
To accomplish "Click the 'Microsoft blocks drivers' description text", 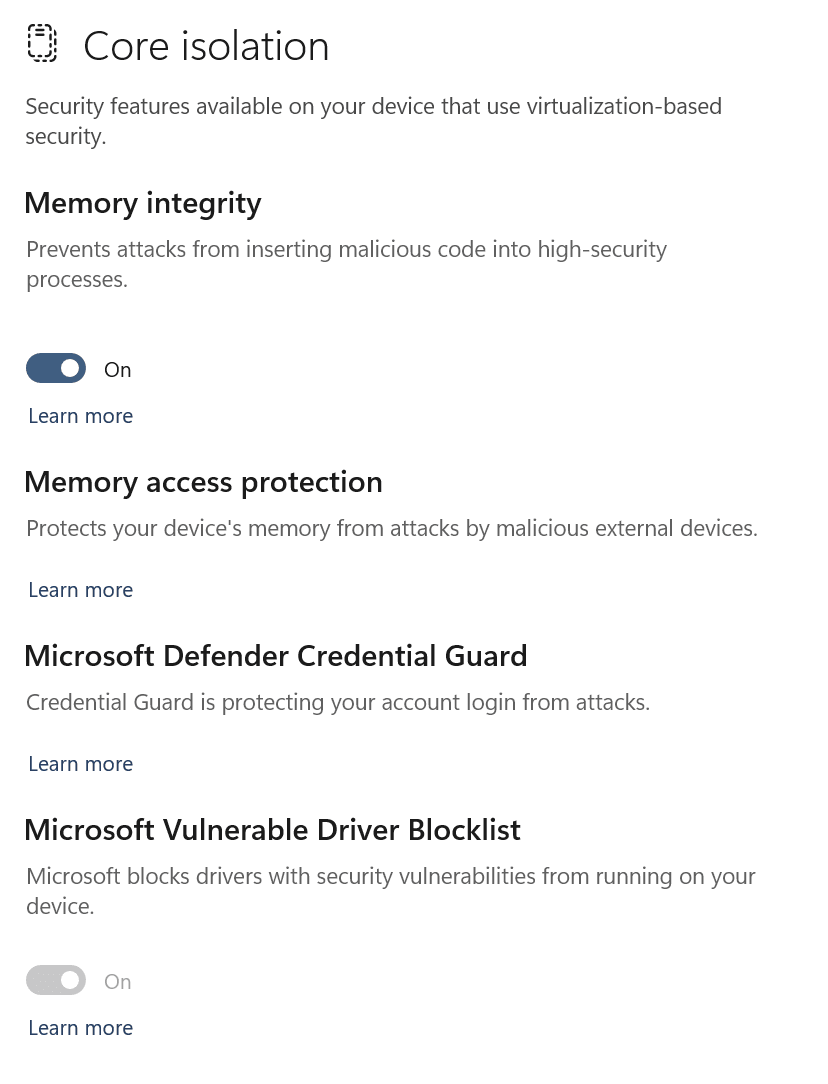I will 391,891.
